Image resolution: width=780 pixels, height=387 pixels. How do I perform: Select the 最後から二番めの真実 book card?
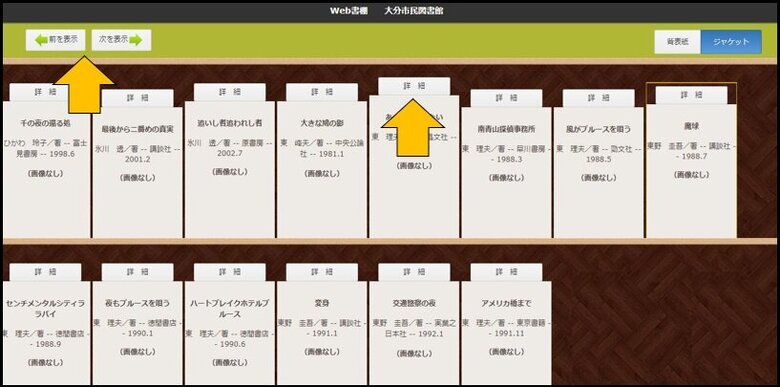(x=138, y=173)
